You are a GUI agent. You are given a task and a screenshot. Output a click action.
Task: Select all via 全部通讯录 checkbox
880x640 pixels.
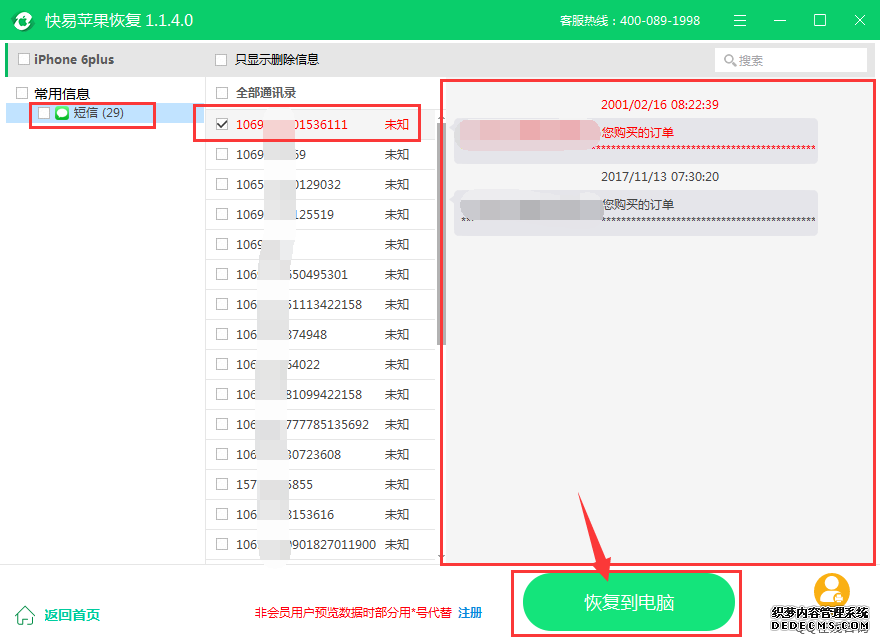(222, 93)
